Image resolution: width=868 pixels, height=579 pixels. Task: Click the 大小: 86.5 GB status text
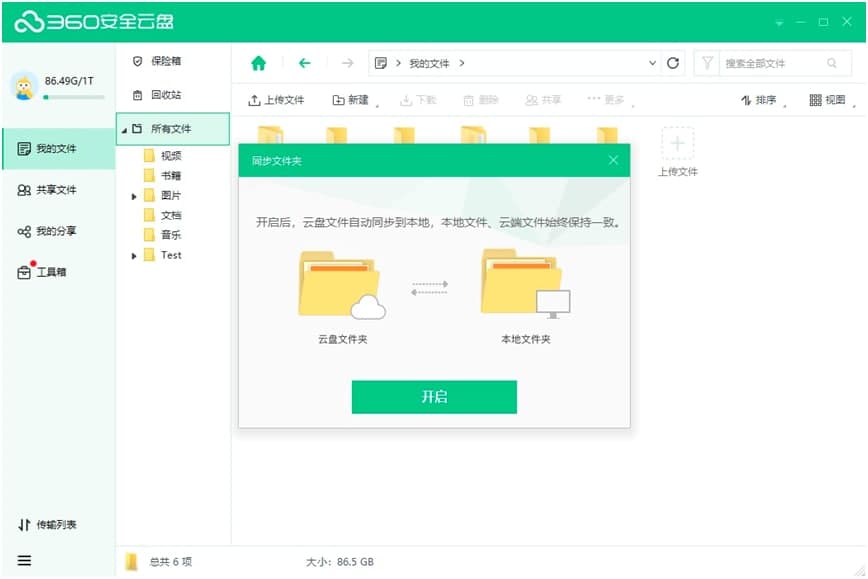point(340,562)
